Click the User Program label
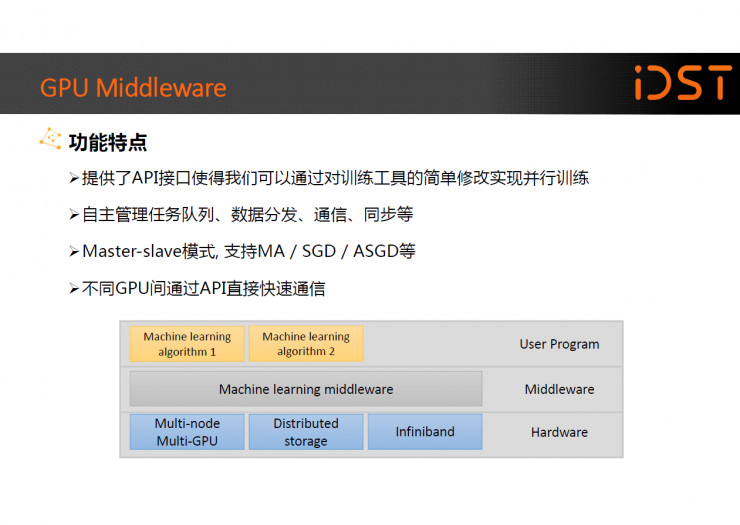 click(559, 344)
